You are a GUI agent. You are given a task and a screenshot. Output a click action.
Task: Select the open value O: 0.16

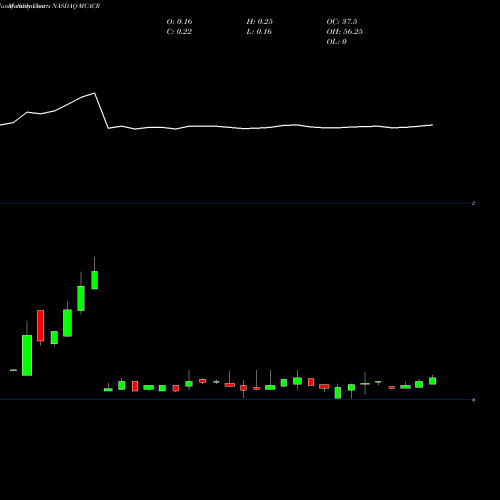coord(179,22)
